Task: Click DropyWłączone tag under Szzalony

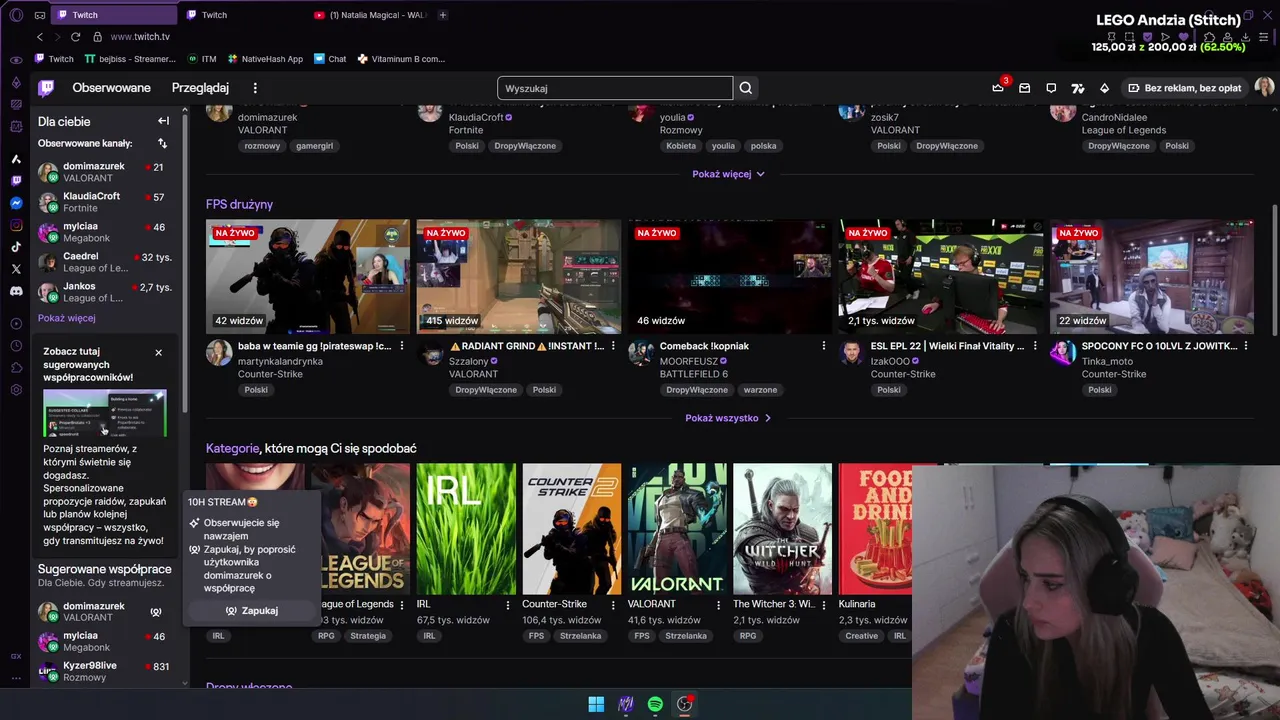Action: 486,390
